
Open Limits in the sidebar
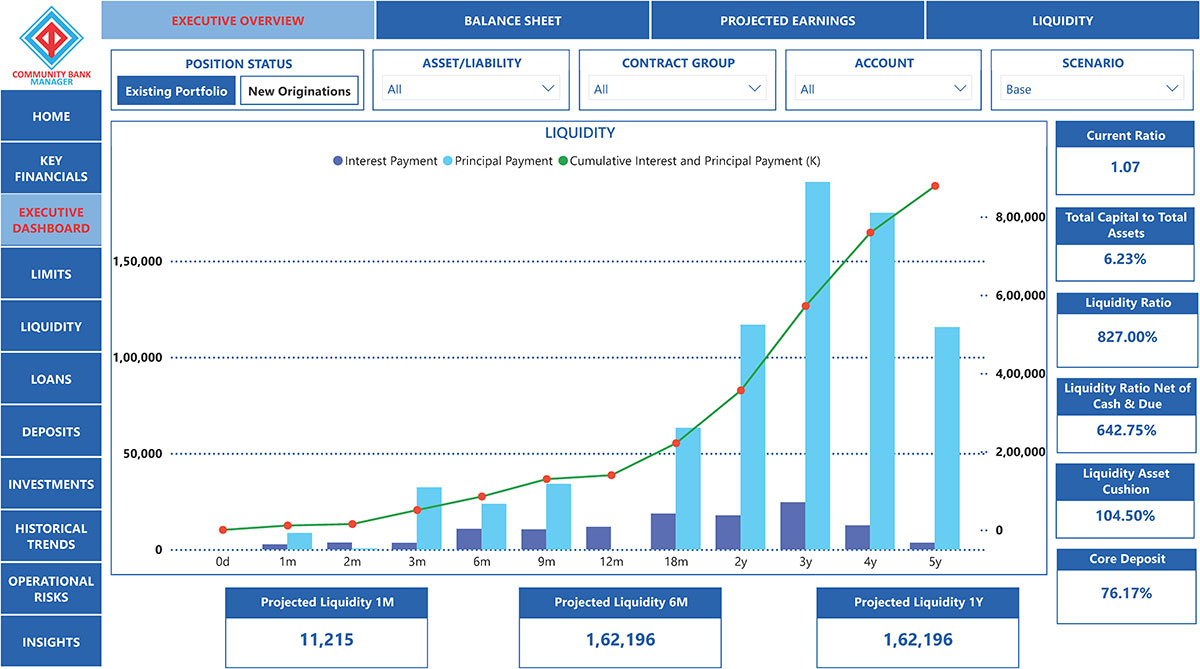[x=51, y=274]
